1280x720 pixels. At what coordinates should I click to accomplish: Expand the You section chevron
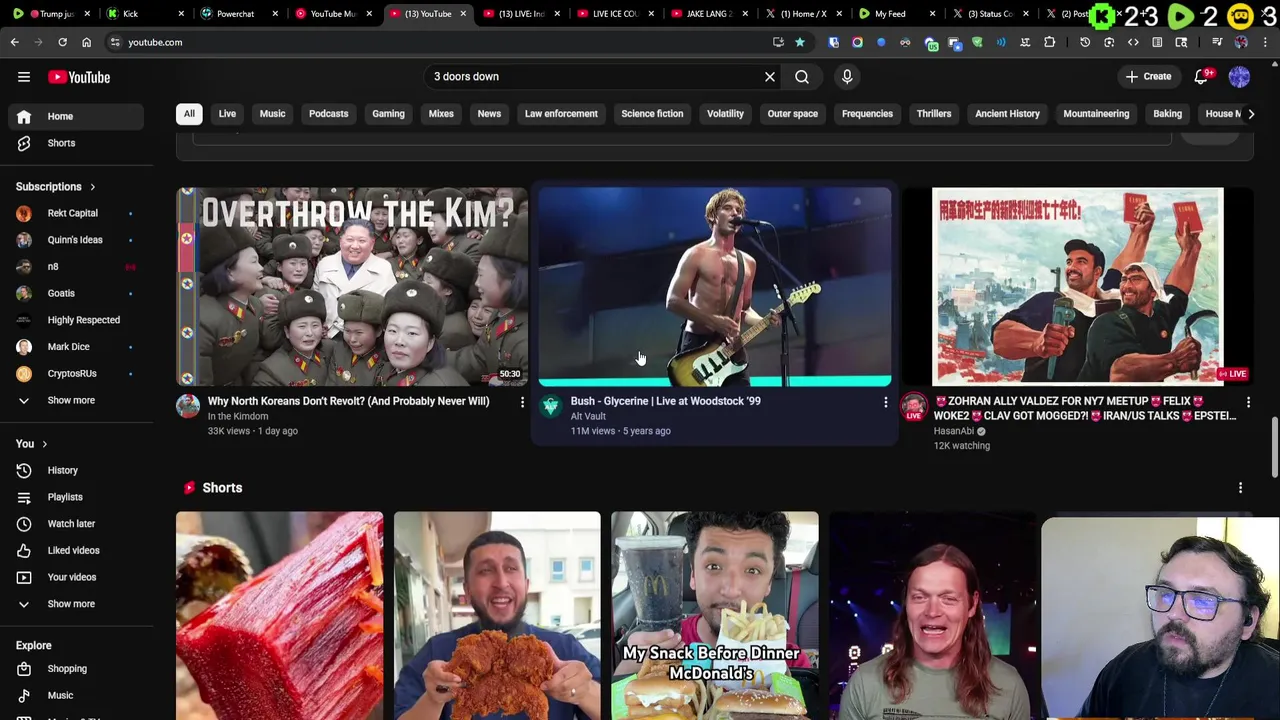point(44,444)
